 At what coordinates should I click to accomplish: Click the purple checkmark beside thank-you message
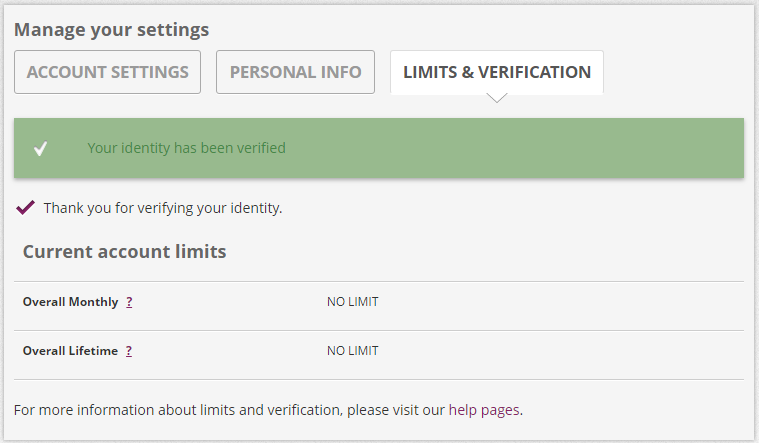click(26, 208)
